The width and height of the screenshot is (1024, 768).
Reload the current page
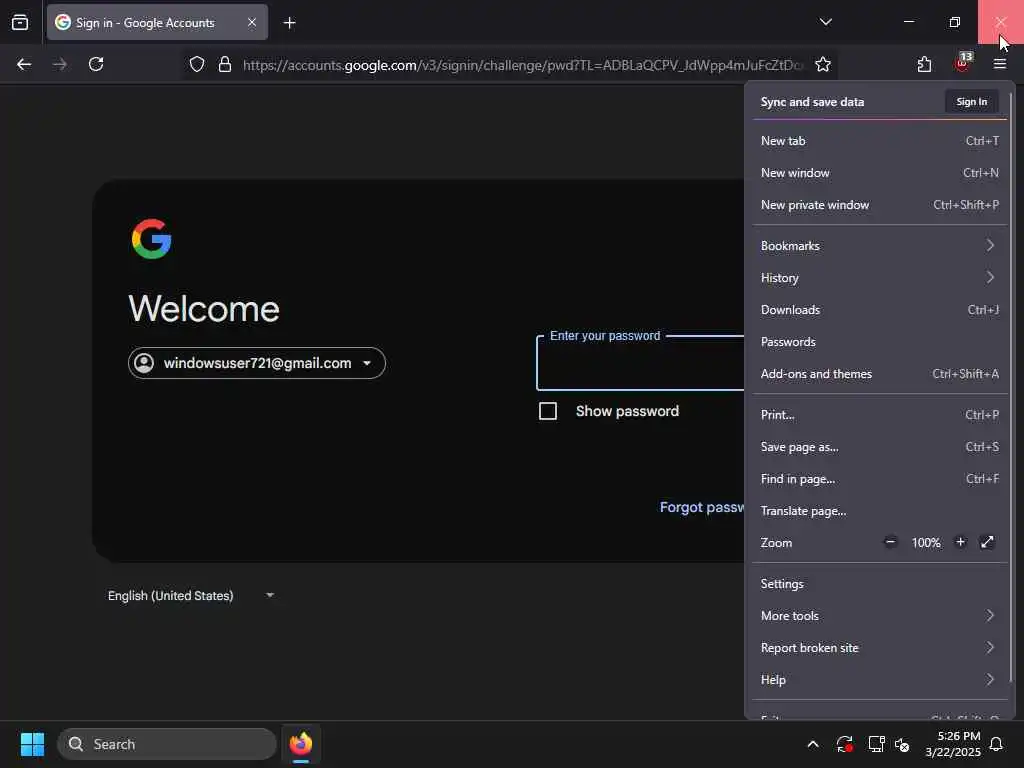(x=96, y=64)
